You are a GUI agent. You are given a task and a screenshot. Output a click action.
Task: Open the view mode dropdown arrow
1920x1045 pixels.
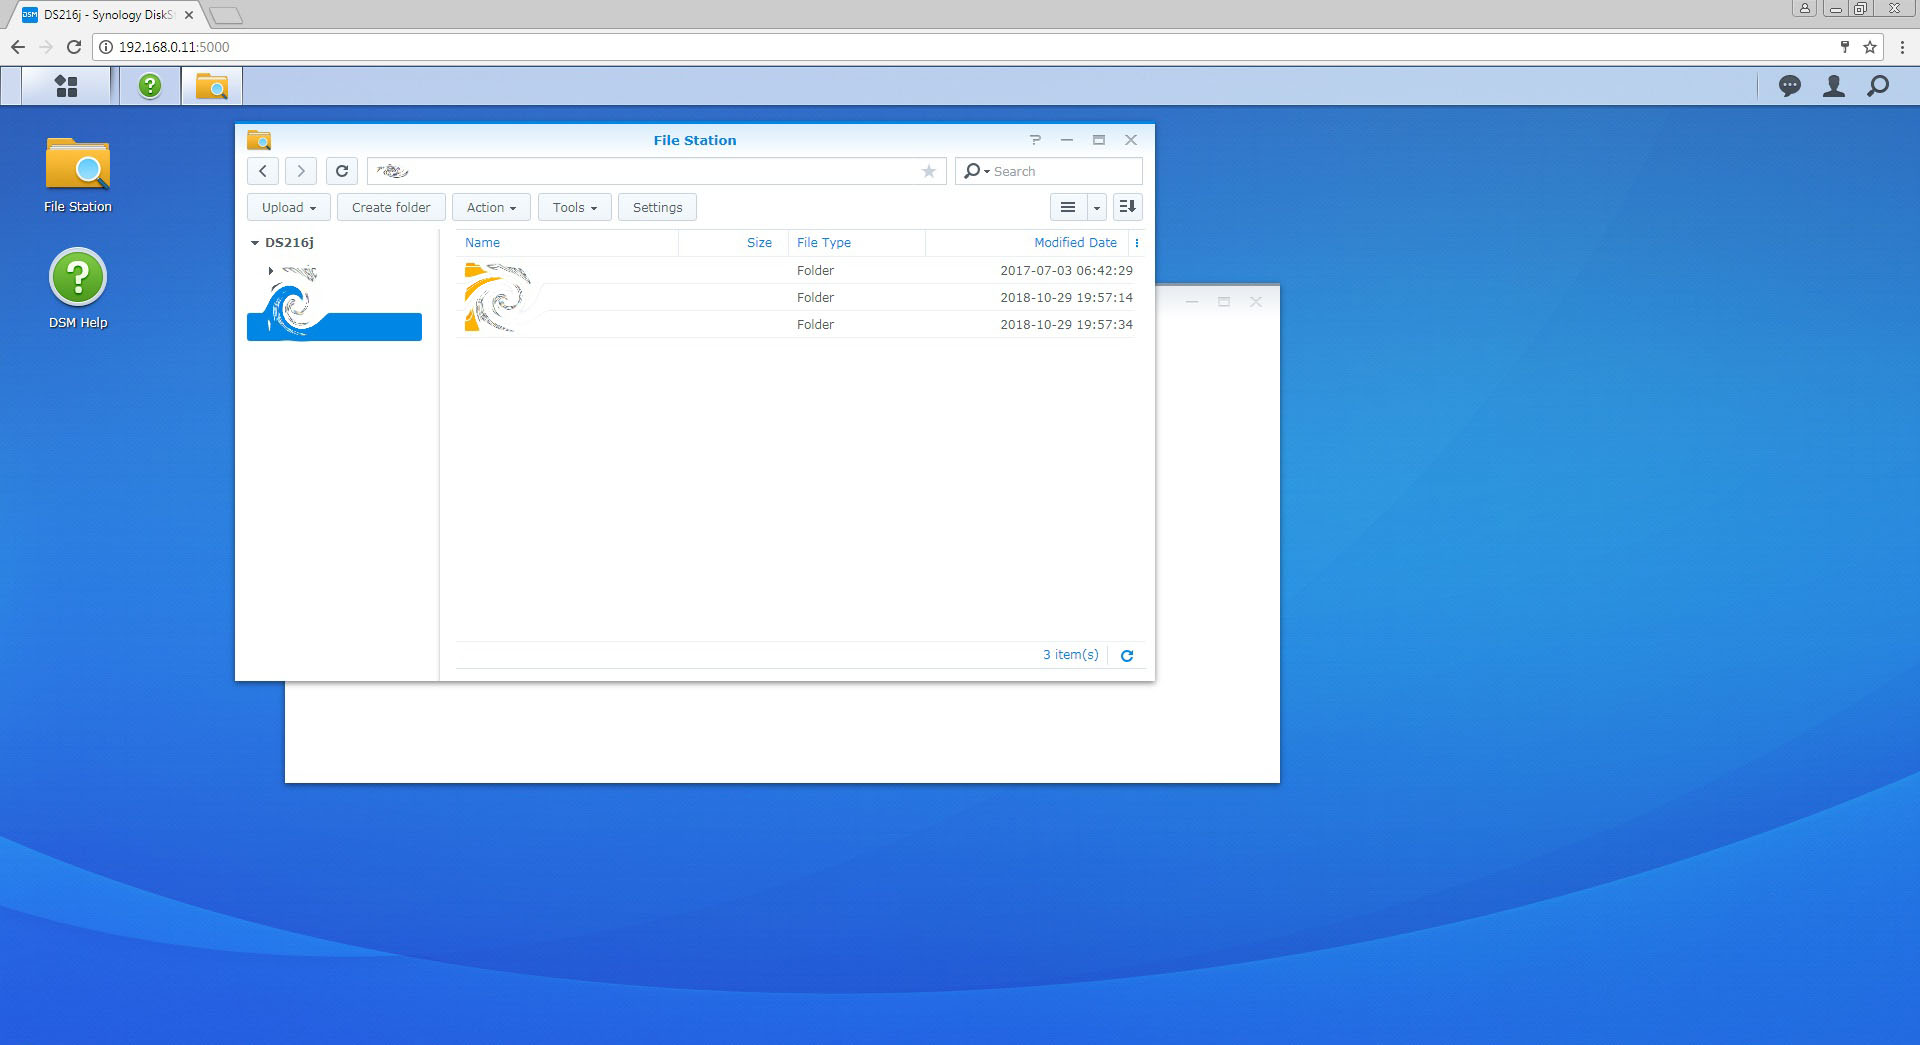(x=1097, y=207)
